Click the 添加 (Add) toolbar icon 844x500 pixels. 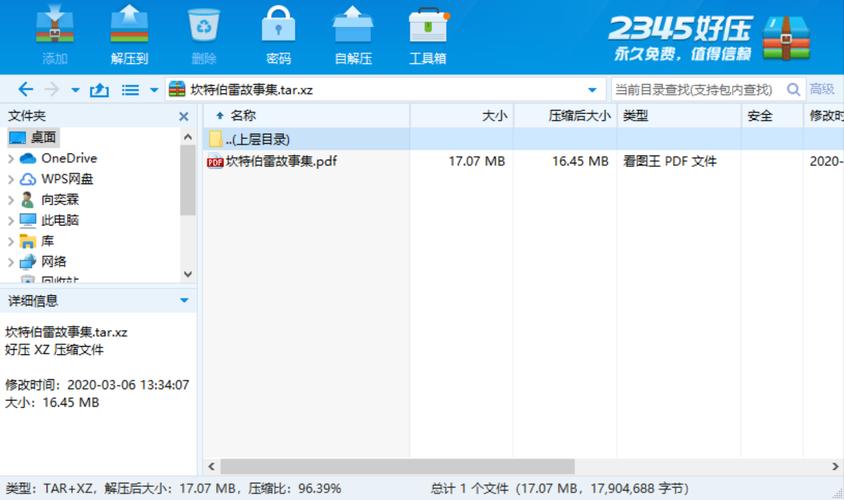coord(55,25)
